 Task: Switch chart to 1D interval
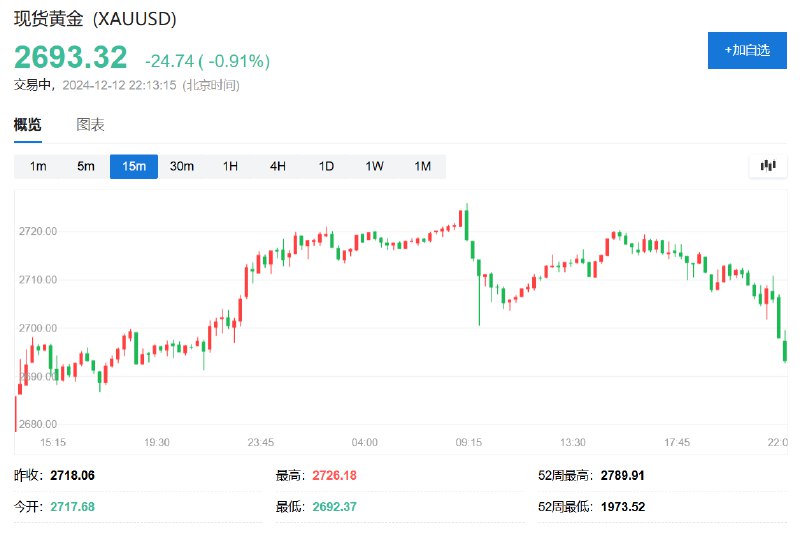[326, 166]
